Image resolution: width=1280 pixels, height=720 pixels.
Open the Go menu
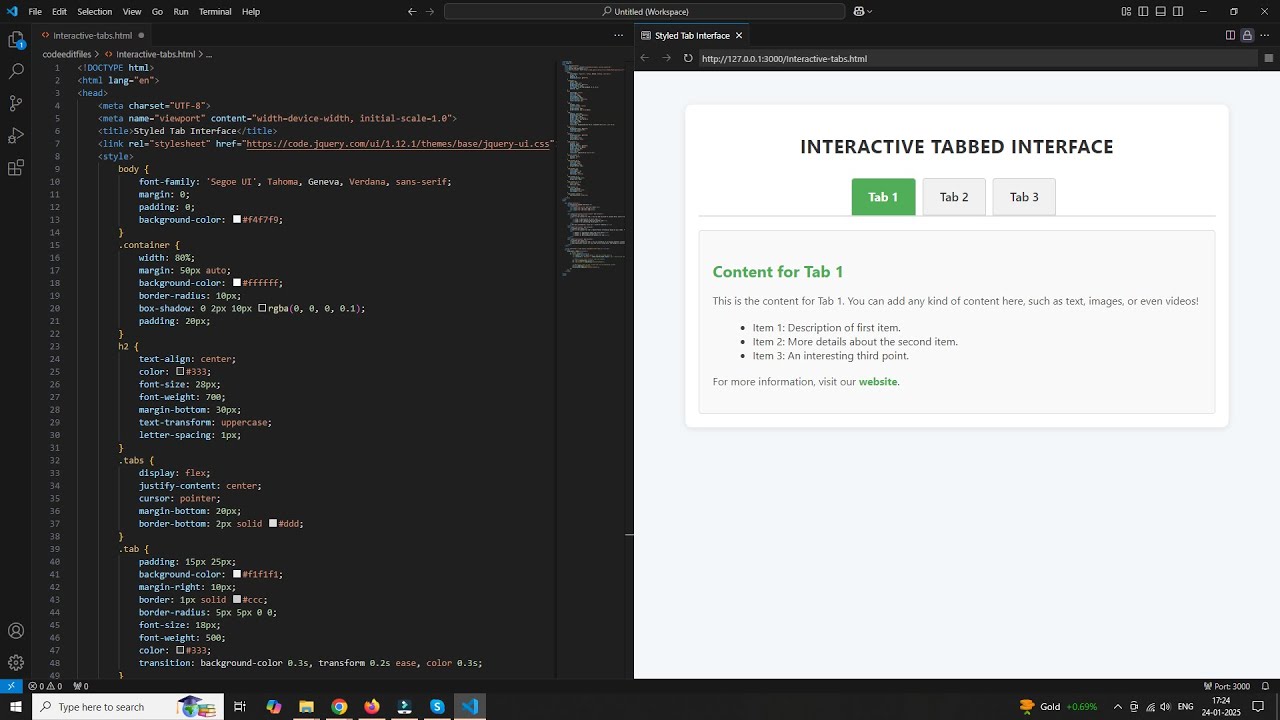click(157, 11)
